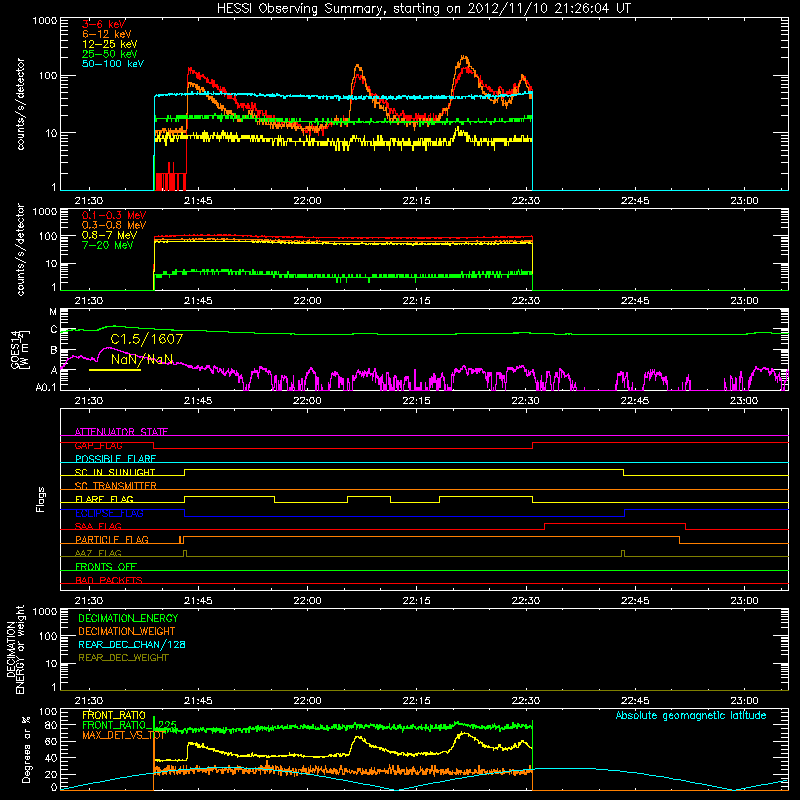Click the FRONTS_OFF flag label

(106, 566)
